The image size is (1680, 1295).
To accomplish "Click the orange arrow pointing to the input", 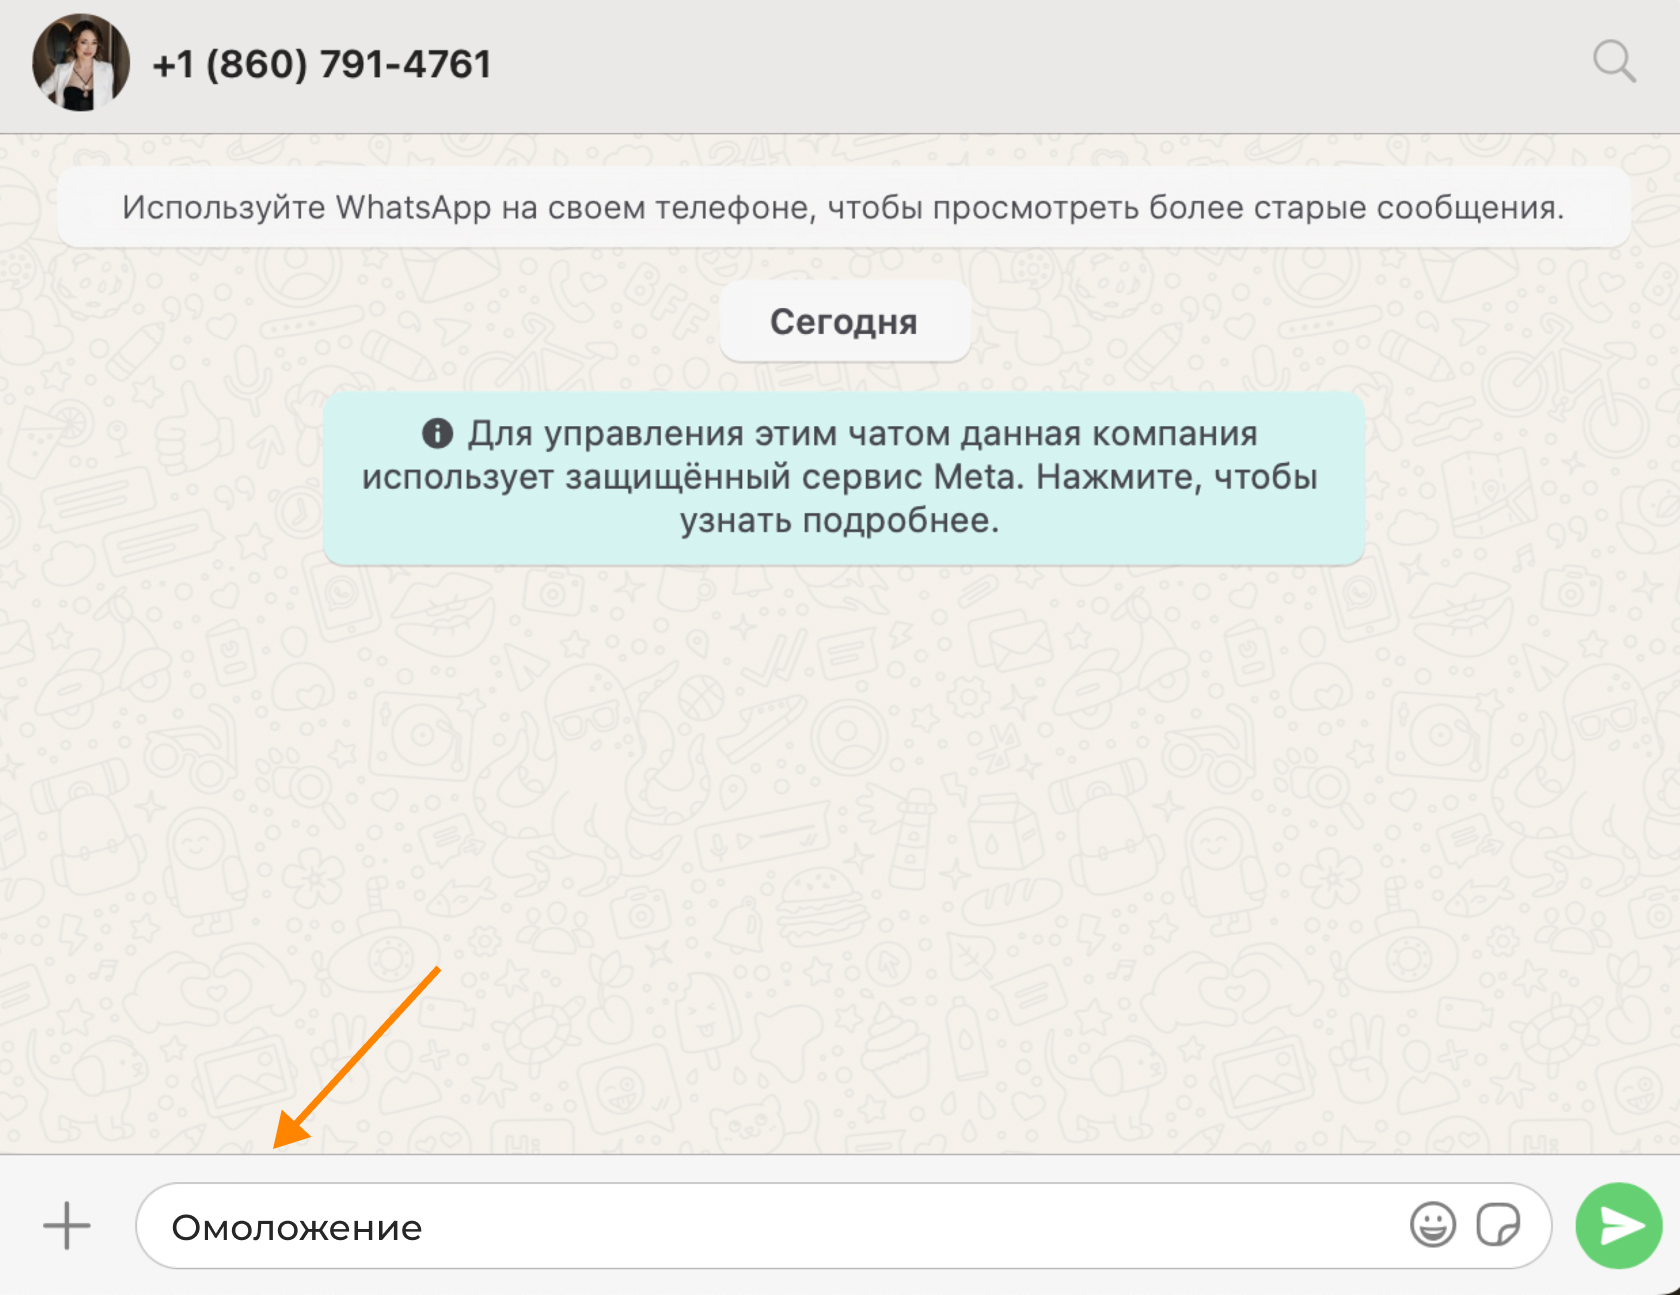I will pos(357,1058).
